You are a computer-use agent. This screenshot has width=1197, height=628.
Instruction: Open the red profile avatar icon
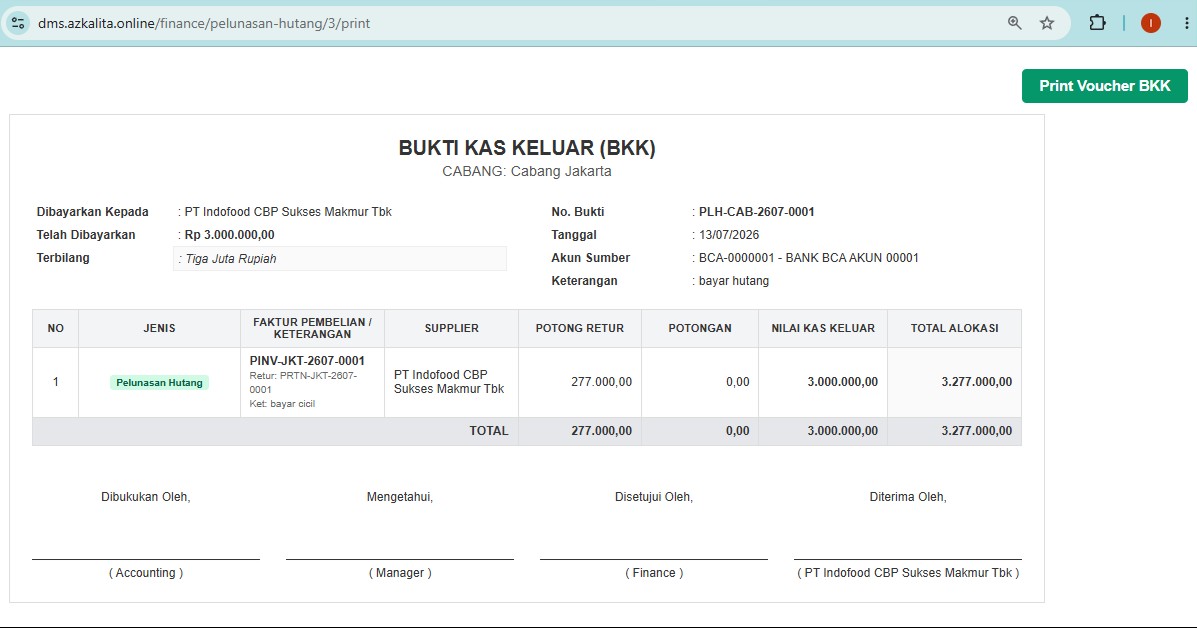click(1150, 23)
